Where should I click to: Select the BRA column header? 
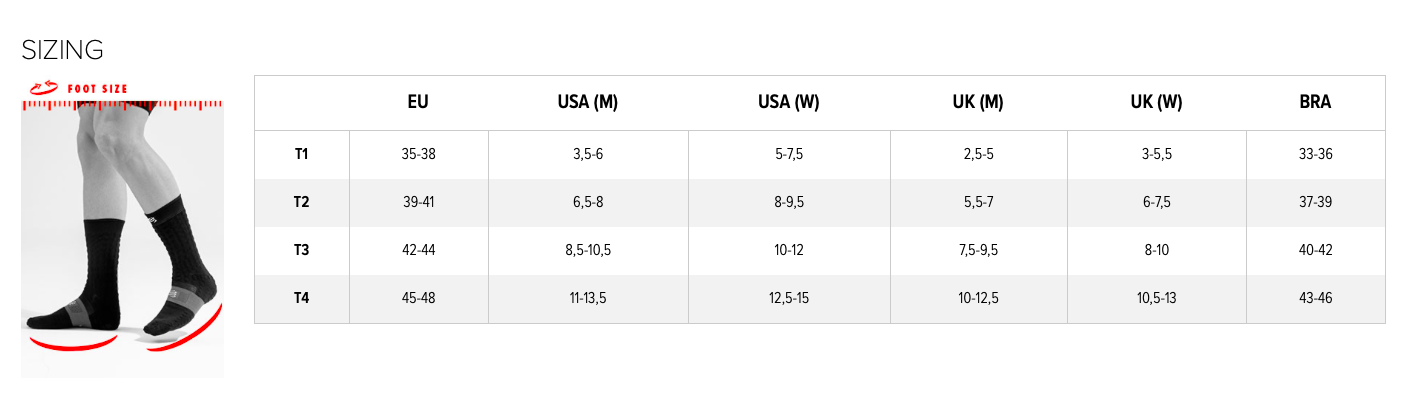click(x=1315, y=102)
